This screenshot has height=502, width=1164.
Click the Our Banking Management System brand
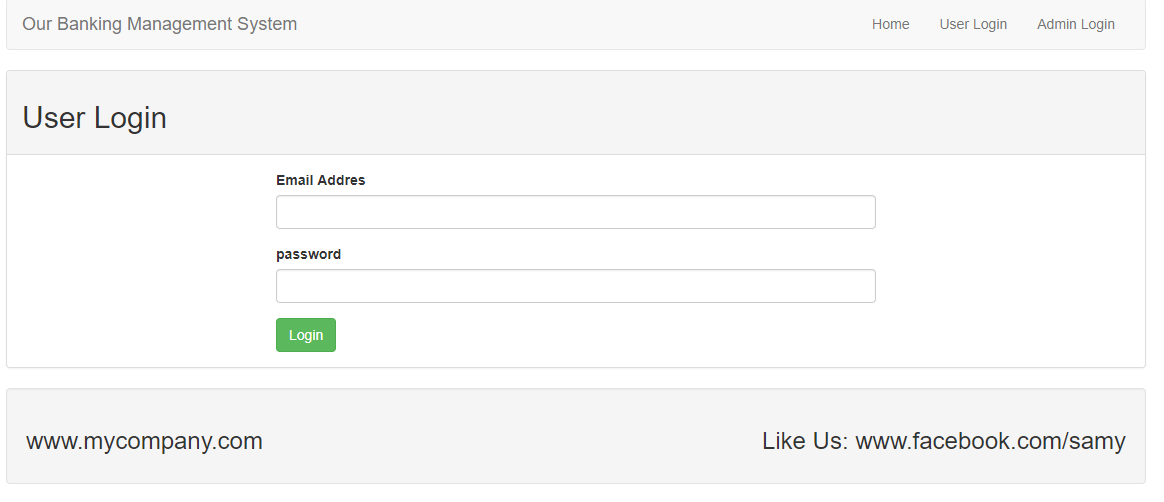click(x=159, y=24)
